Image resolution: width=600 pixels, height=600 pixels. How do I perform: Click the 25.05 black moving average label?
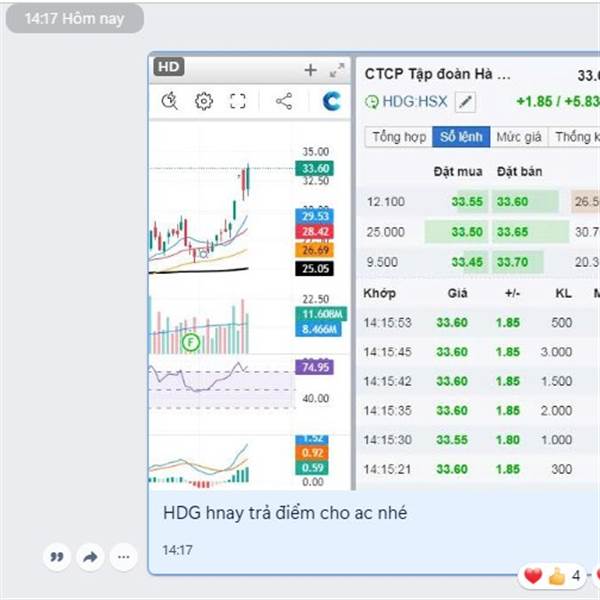[x=315, y=269]
